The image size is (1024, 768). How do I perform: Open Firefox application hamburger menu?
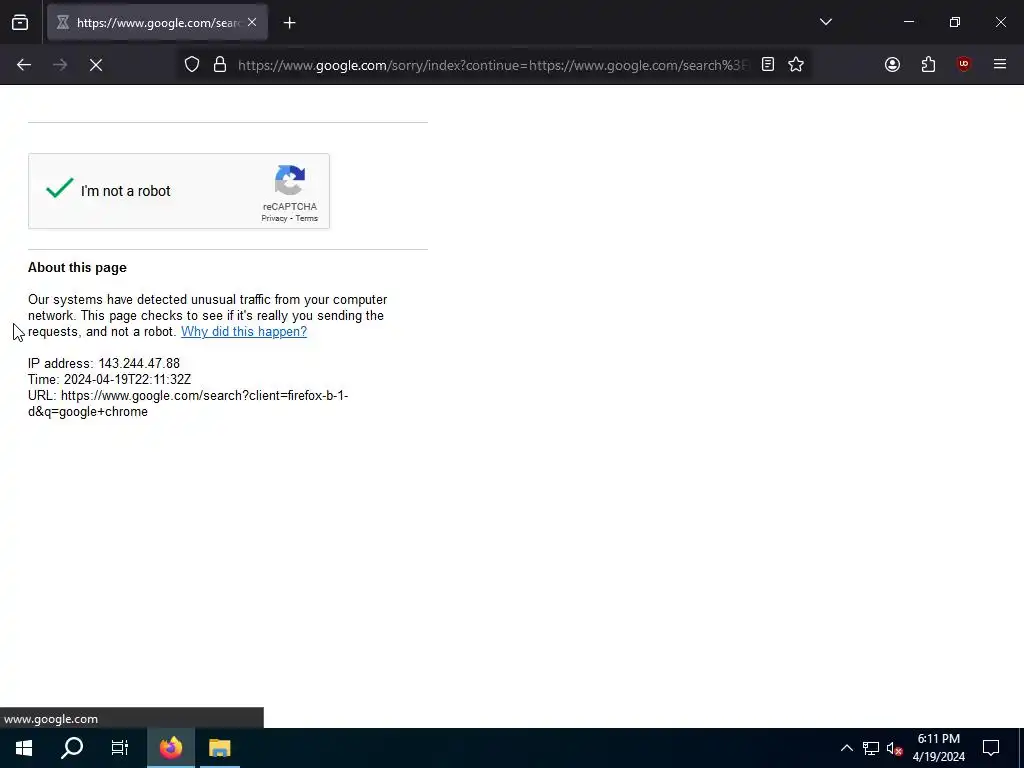click(1000, 64)
